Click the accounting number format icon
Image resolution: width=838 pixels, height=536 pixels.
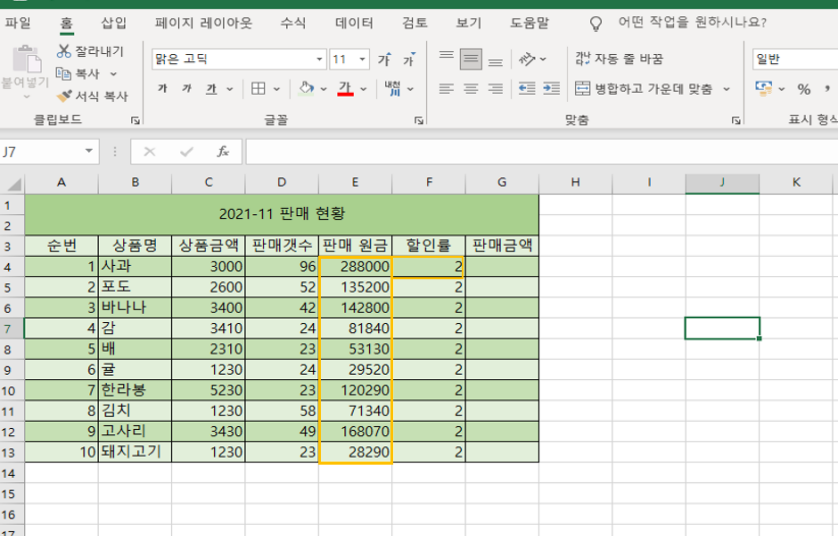pyautogui.click(x=763, y=88)
